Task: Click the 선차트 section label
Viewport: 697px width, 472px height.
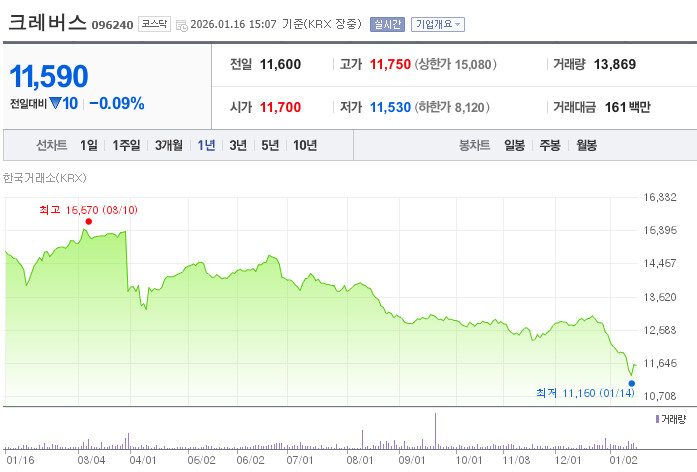Action: pyautogui.click(x=52, y=145)
